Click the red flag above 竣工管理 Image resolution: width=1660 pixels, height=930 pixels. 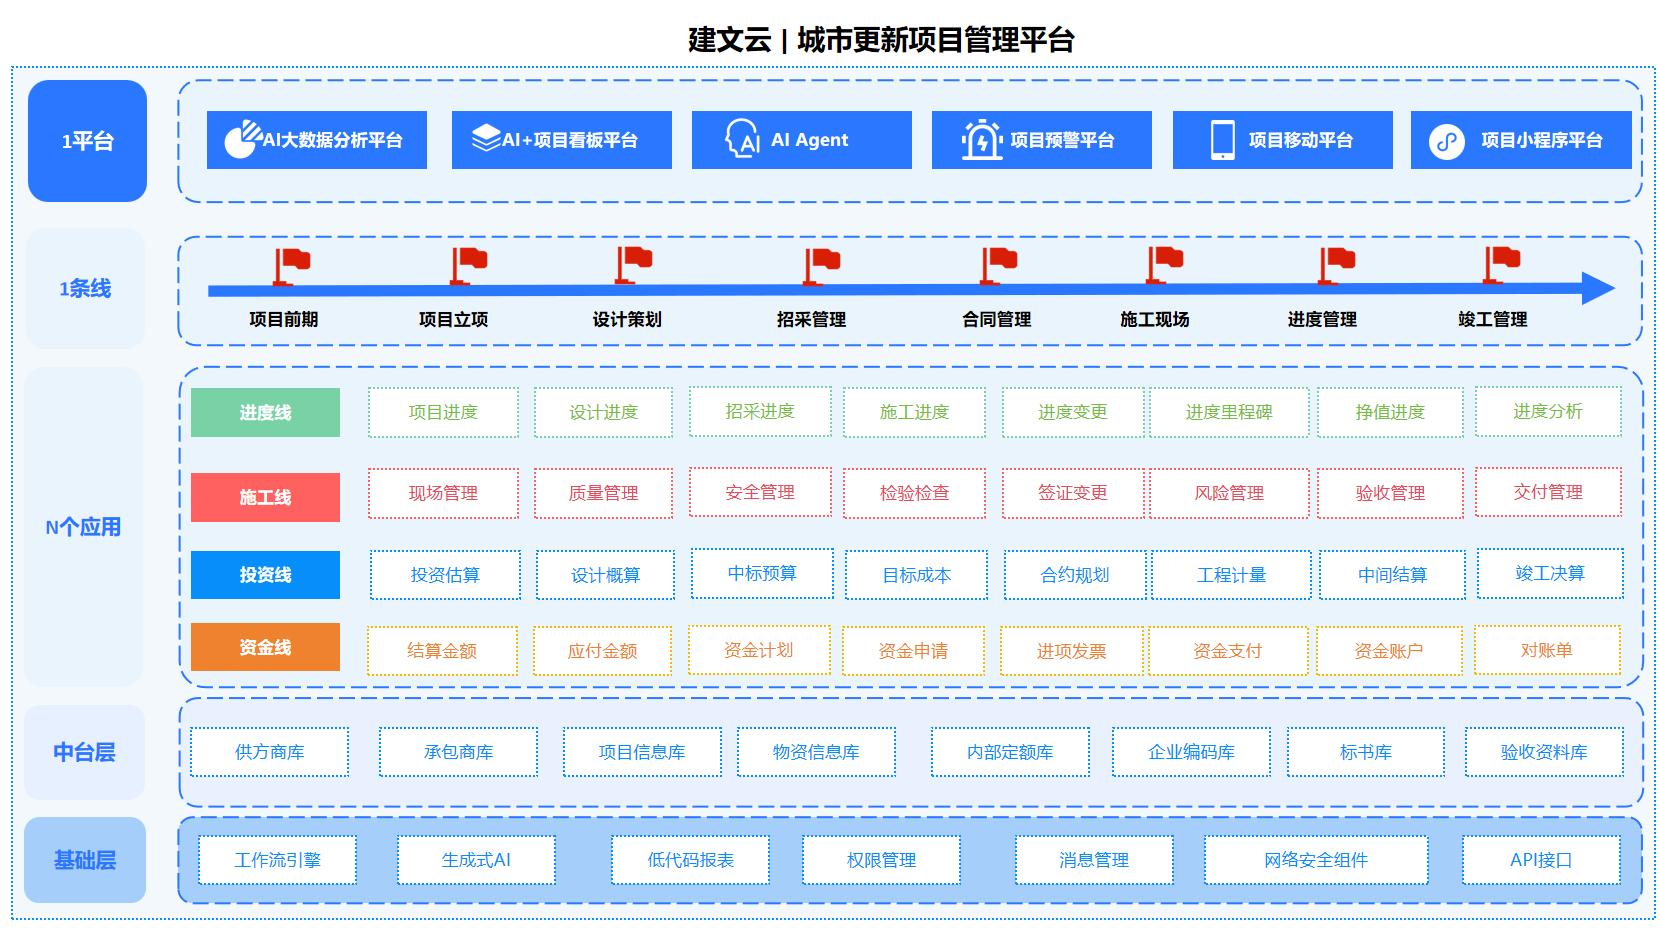click(1500, 264)
